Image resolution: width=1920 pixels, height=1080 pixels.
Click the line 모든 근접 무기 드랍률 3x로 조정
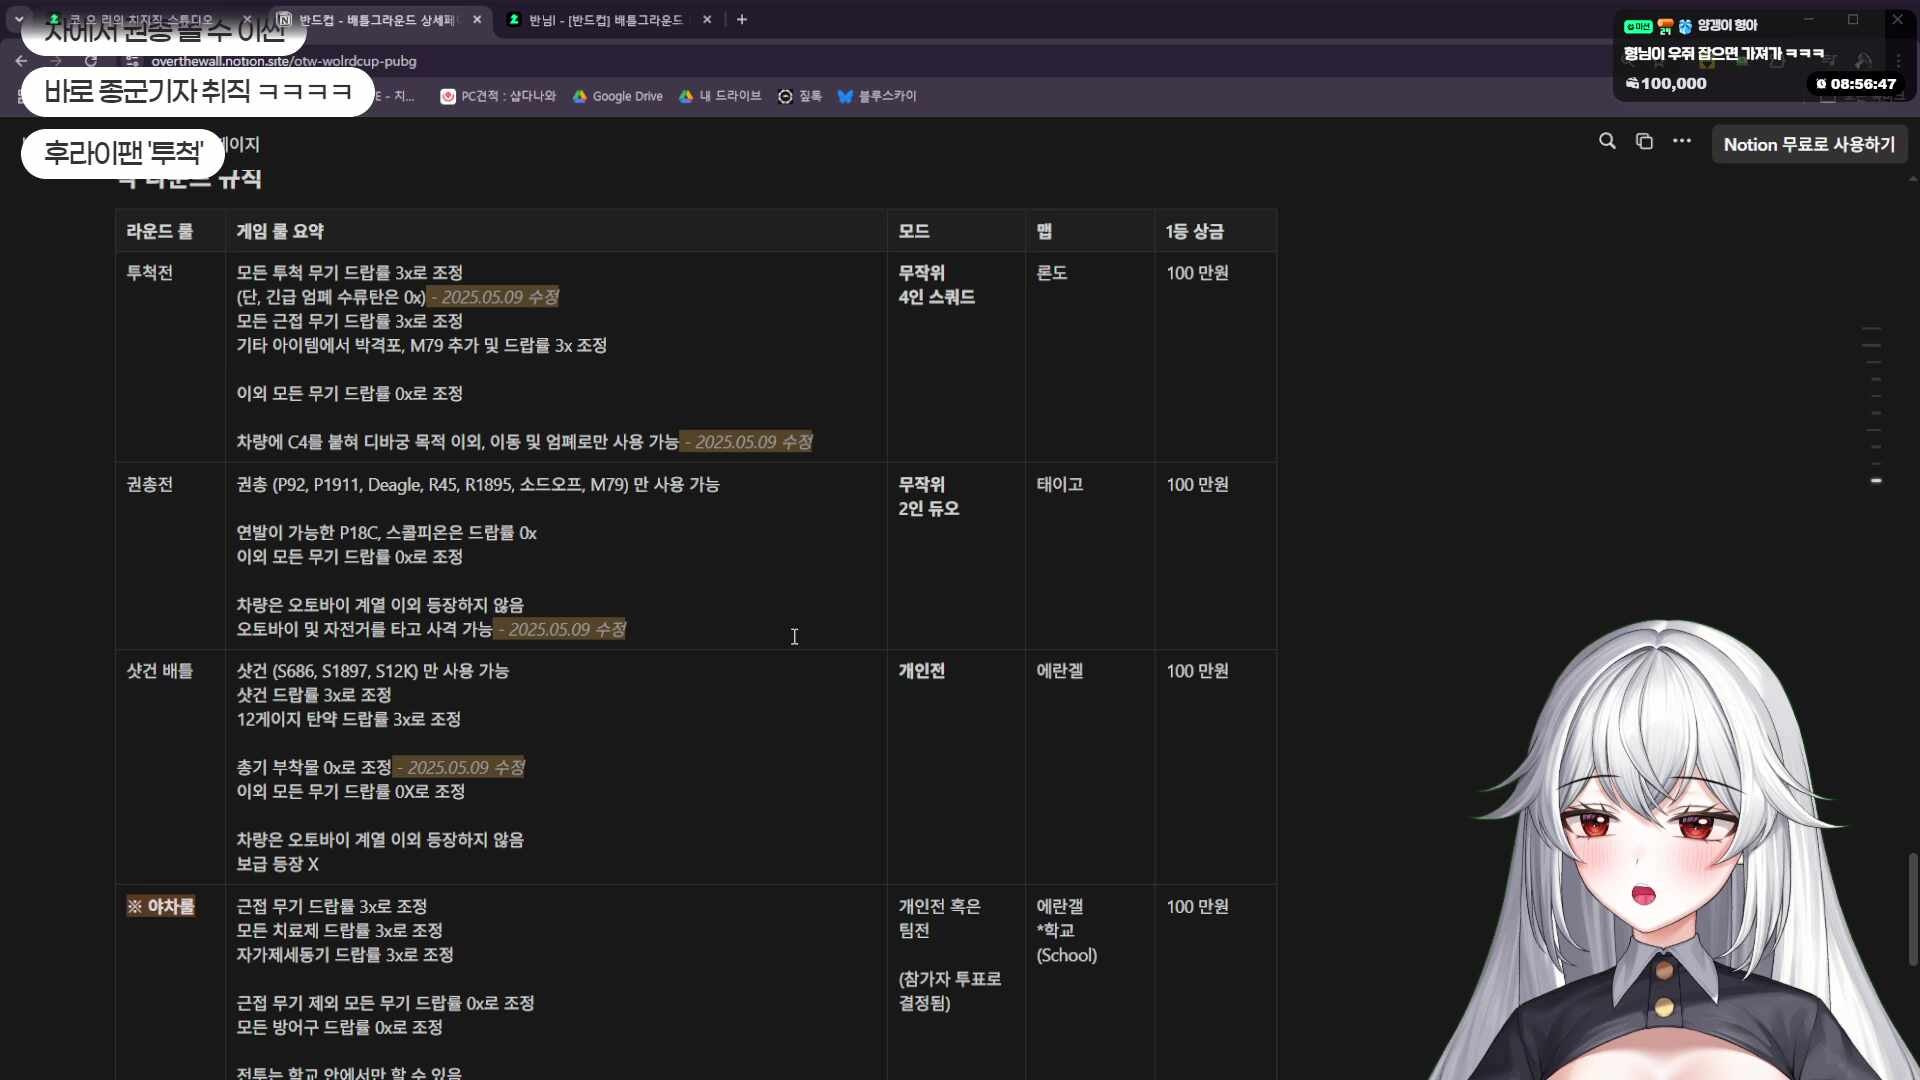350,321
